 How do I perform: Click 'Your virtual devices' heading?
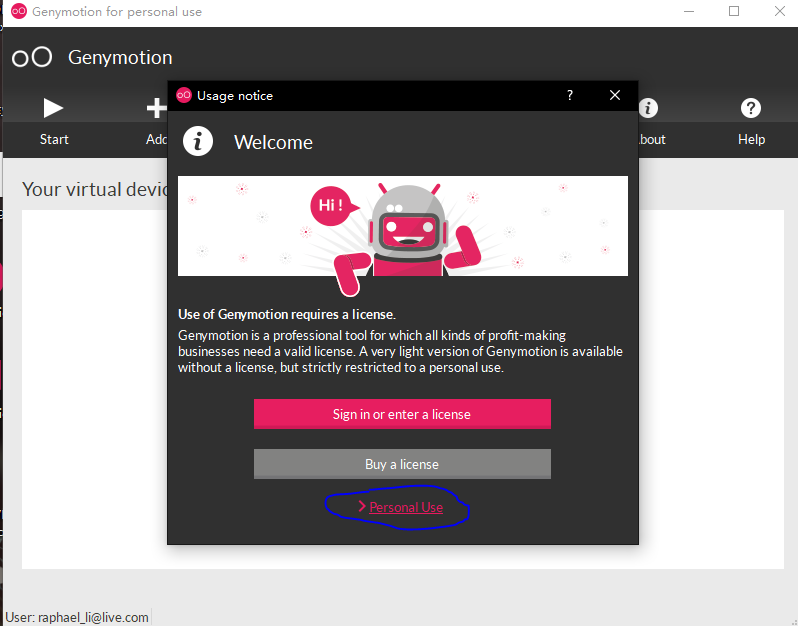tap(95, 189)
